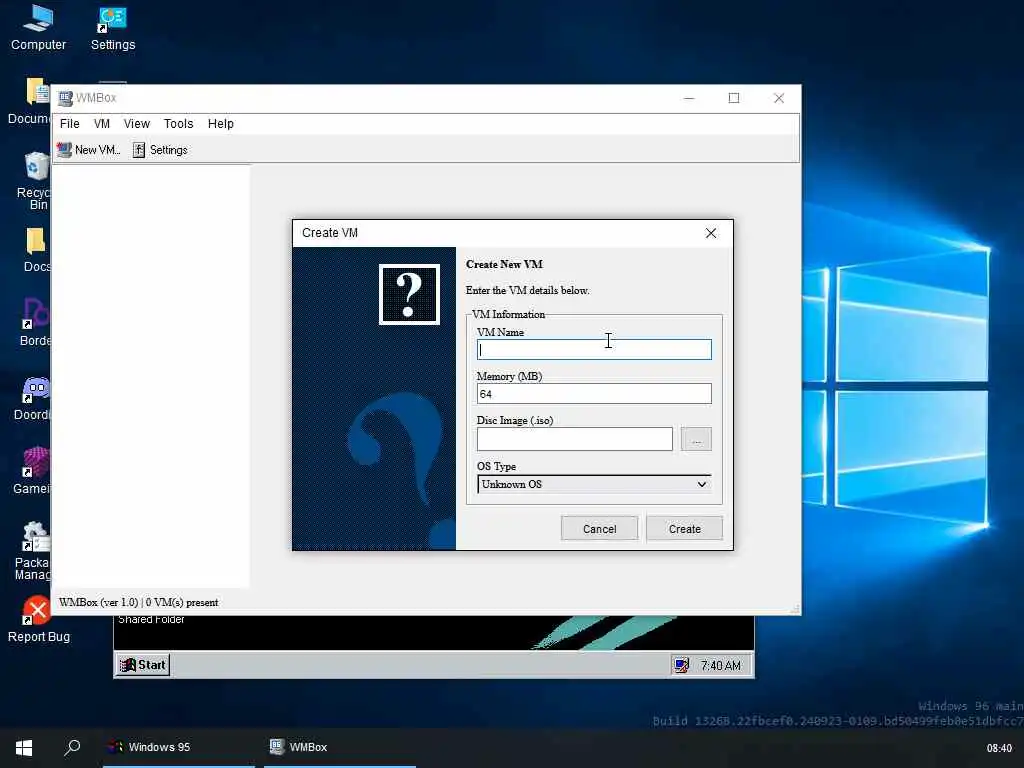The height and width of the screenshot is (768, 1024).
Task: Focus the VM Name text field
Action: [594, 349]
